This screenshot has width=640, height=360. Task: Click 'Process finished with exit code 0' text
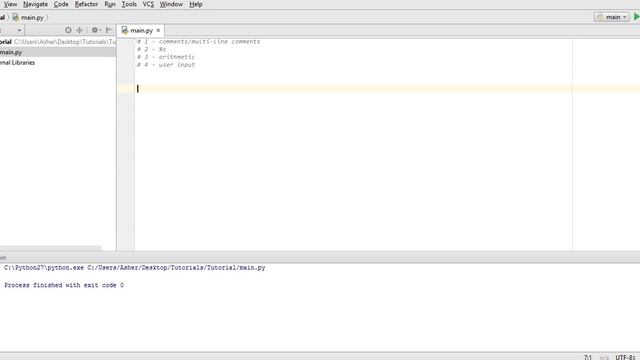pos(64,285)
